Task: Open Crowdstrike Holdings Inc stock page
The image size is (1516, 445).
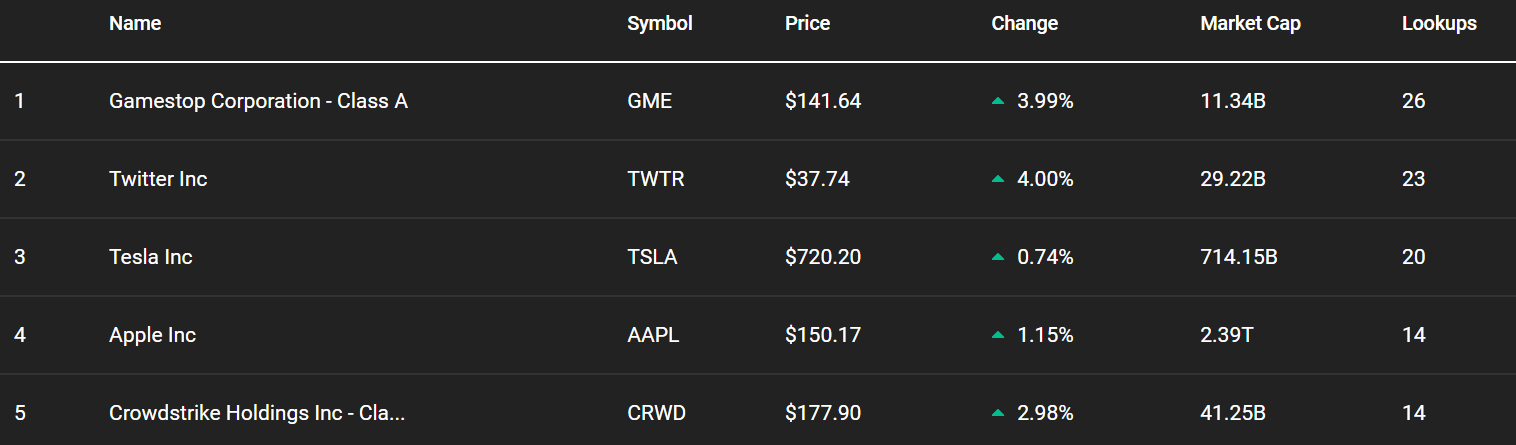Action: (x=257, y=413)
